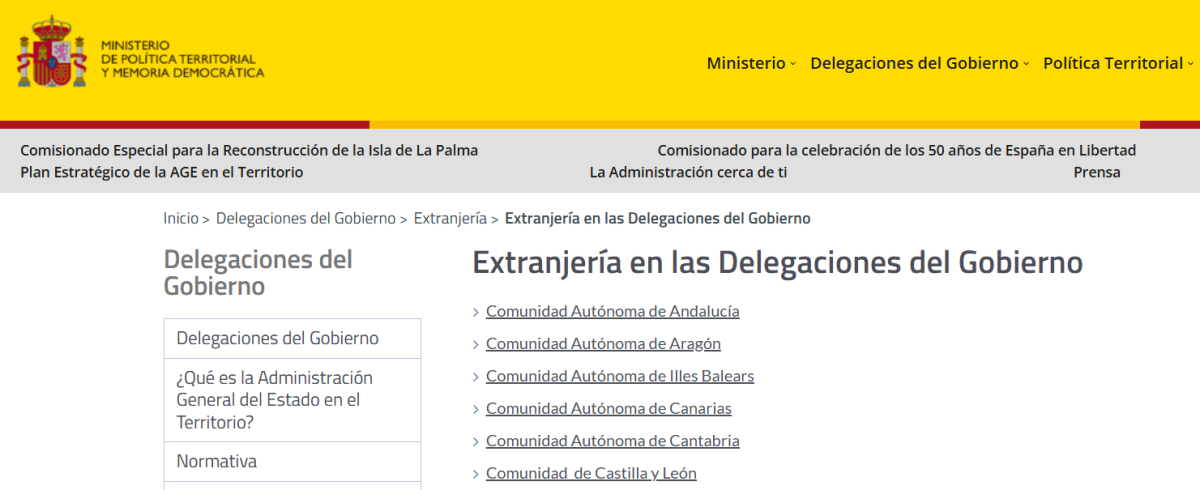Select Extranjería breadcrumb link
Screen dimensions: 1200x490
click(x=450, y=218)
